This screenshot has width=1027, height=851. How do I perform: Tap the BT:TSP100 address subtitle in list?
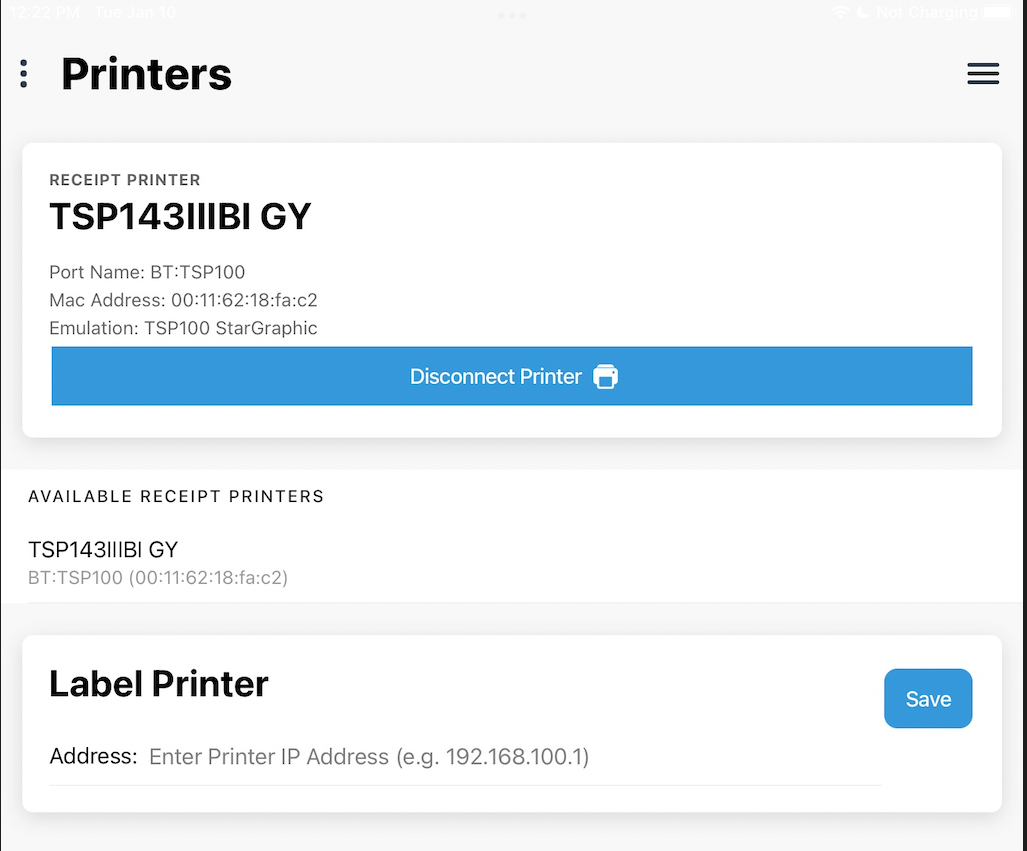coord(158,577)
